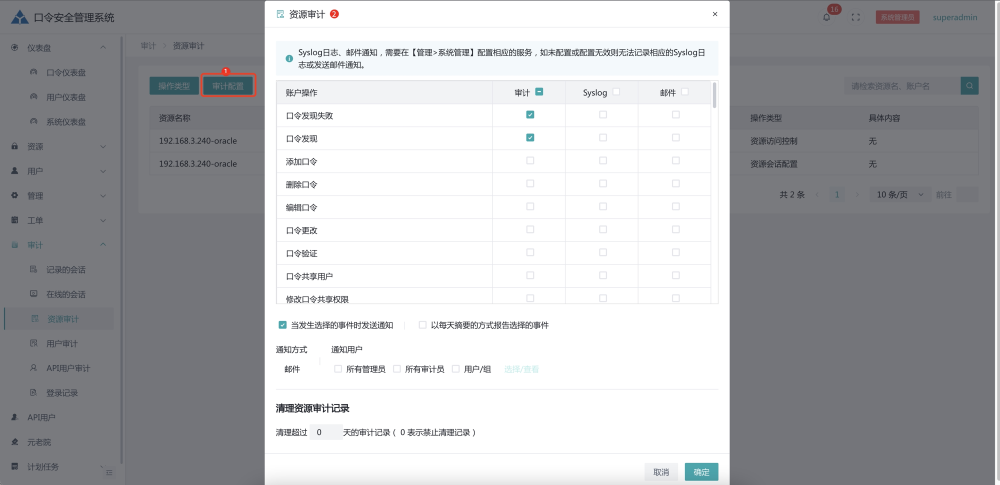The width and height of the screenshot is (1000, 485).
Task: Uncheck 审计 checkbox for 口令发现失败
Action: [530, 115]
